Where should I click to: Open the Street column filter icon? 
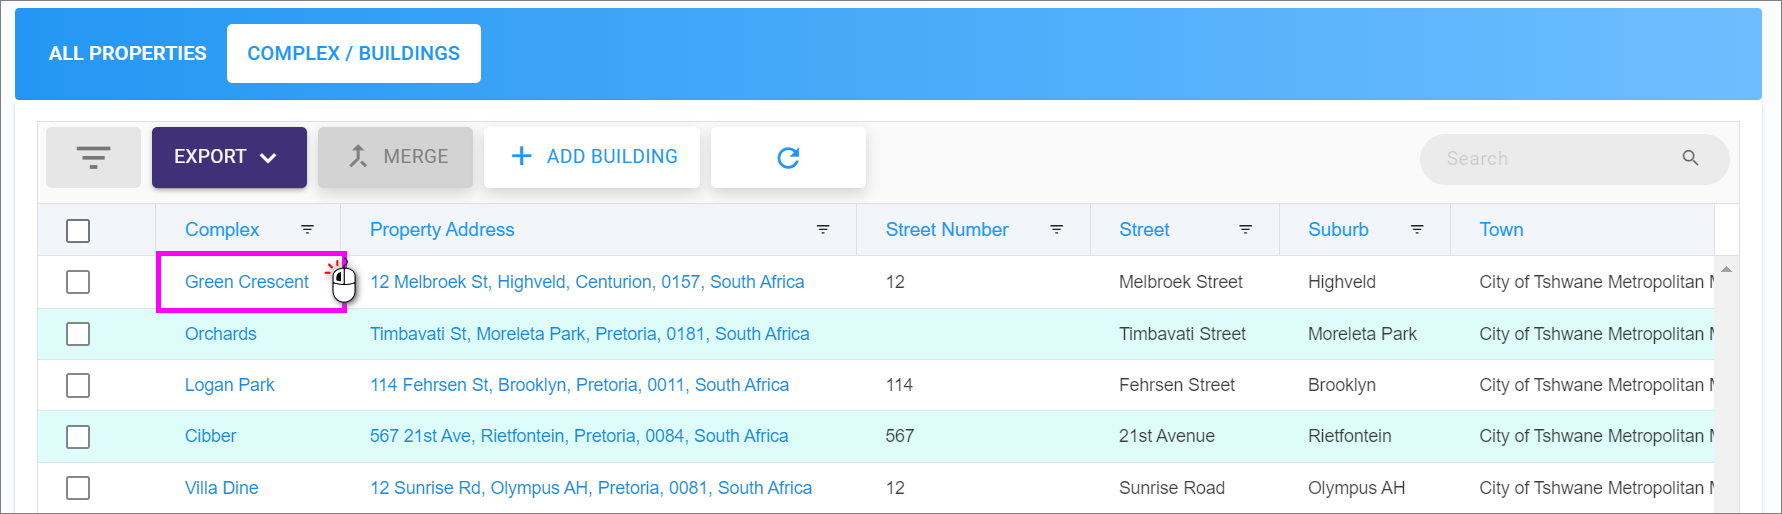[x=1245, y=230]
